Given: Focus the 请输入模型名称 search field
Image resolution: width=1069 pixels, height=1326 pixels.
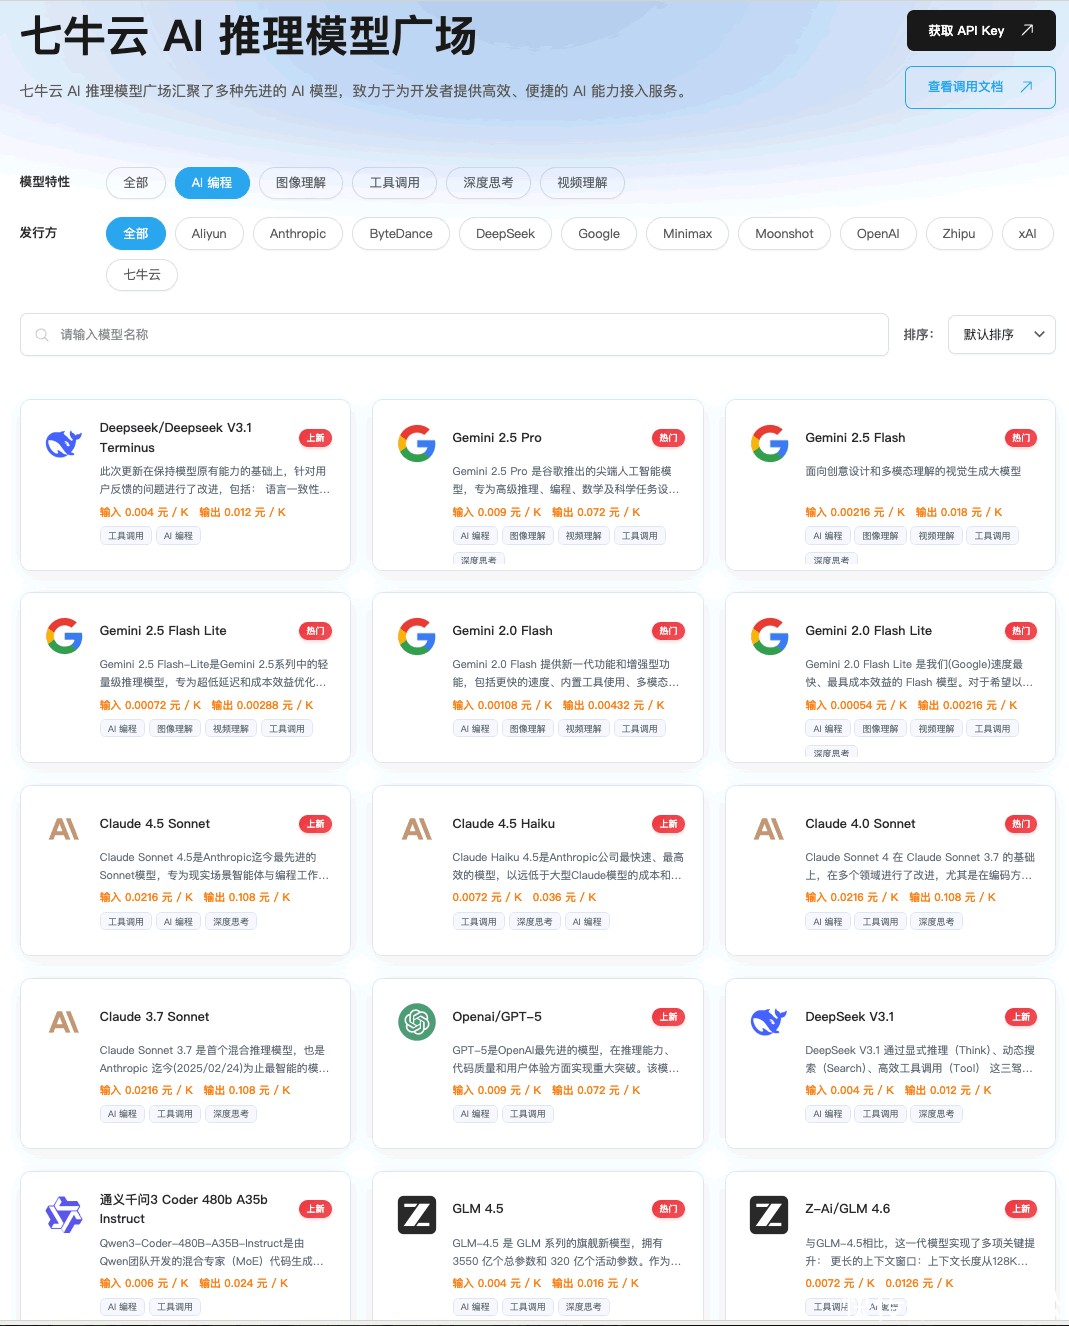Looking at the screenshot, I should coord(460,335).
